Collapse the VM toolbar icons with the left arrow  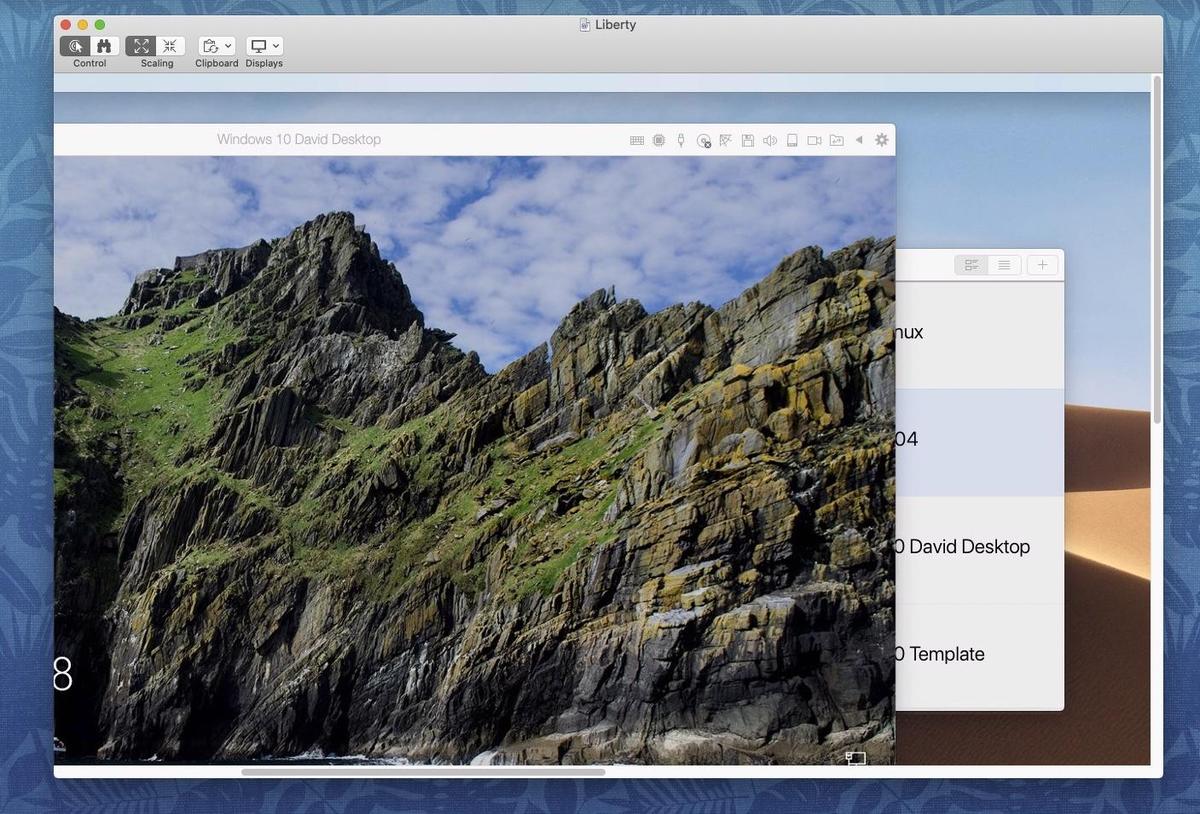click(858, 140)
